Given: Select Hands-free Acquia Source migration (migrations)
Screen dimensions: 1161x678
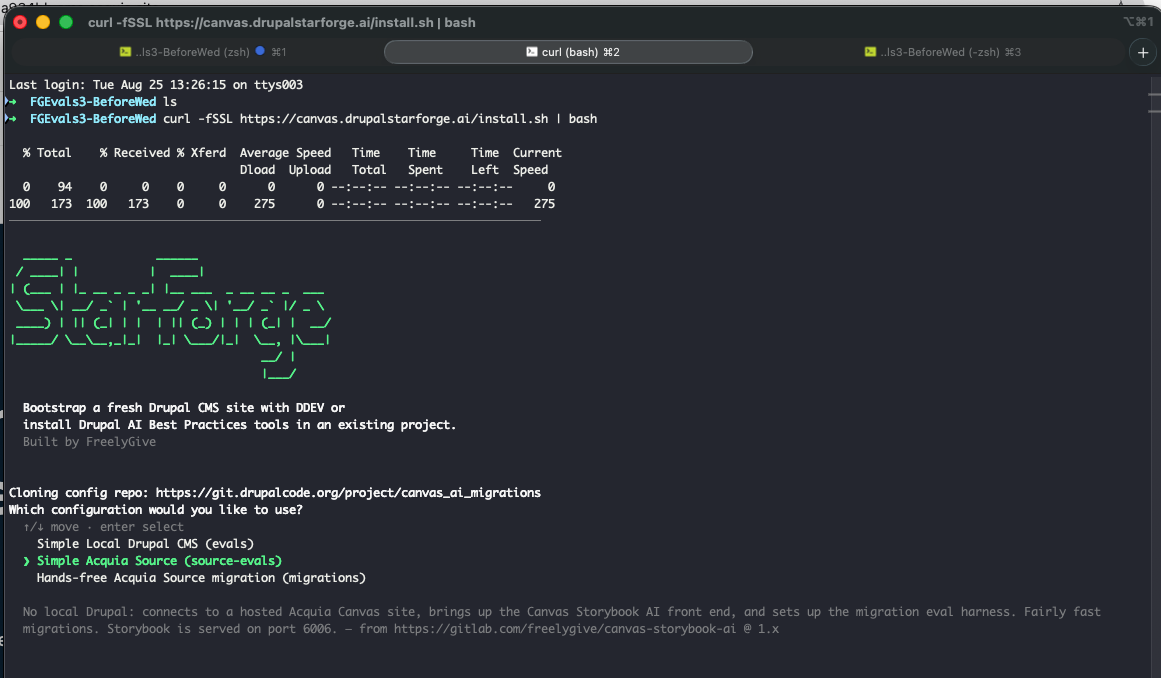Looking at the screenshot, I should (201, 577).
